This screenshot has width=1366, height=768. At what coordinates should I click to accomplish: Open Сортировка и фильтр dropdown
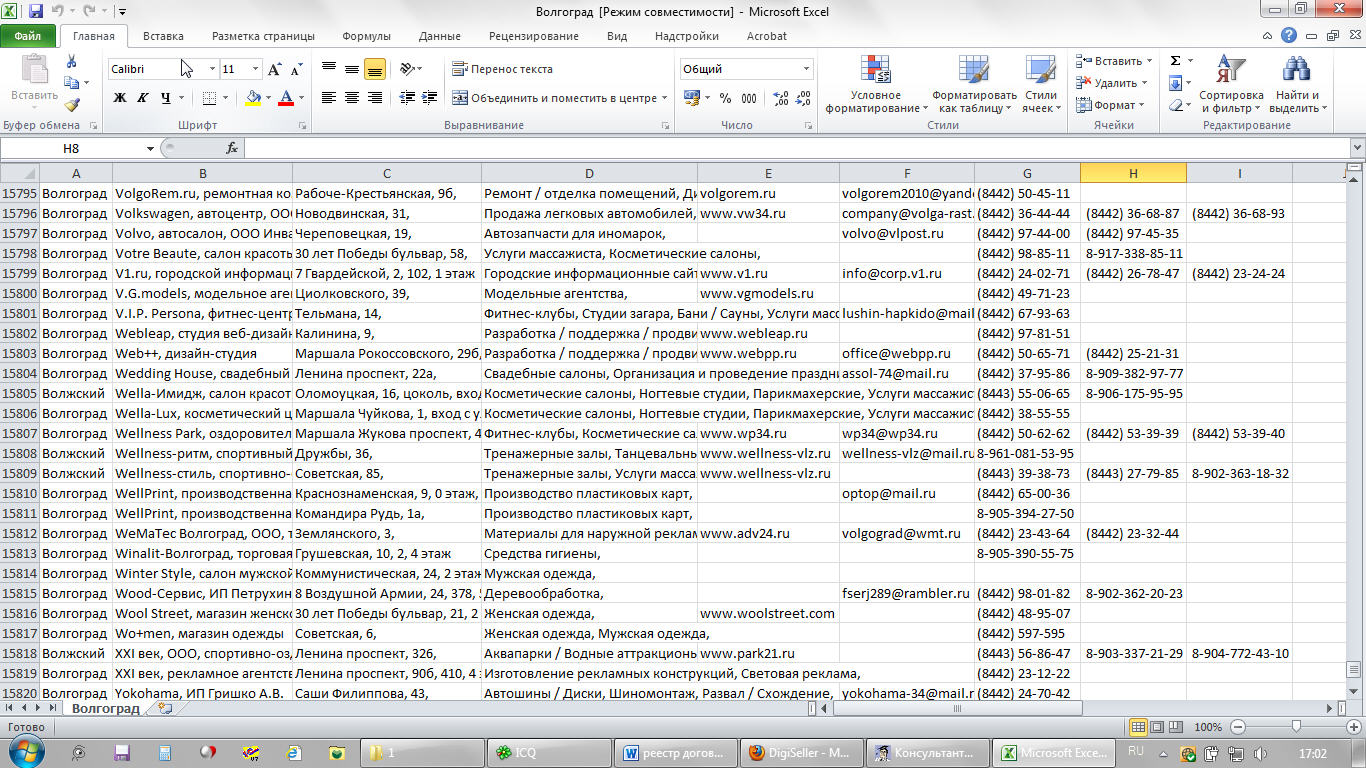coord(1231,85)
